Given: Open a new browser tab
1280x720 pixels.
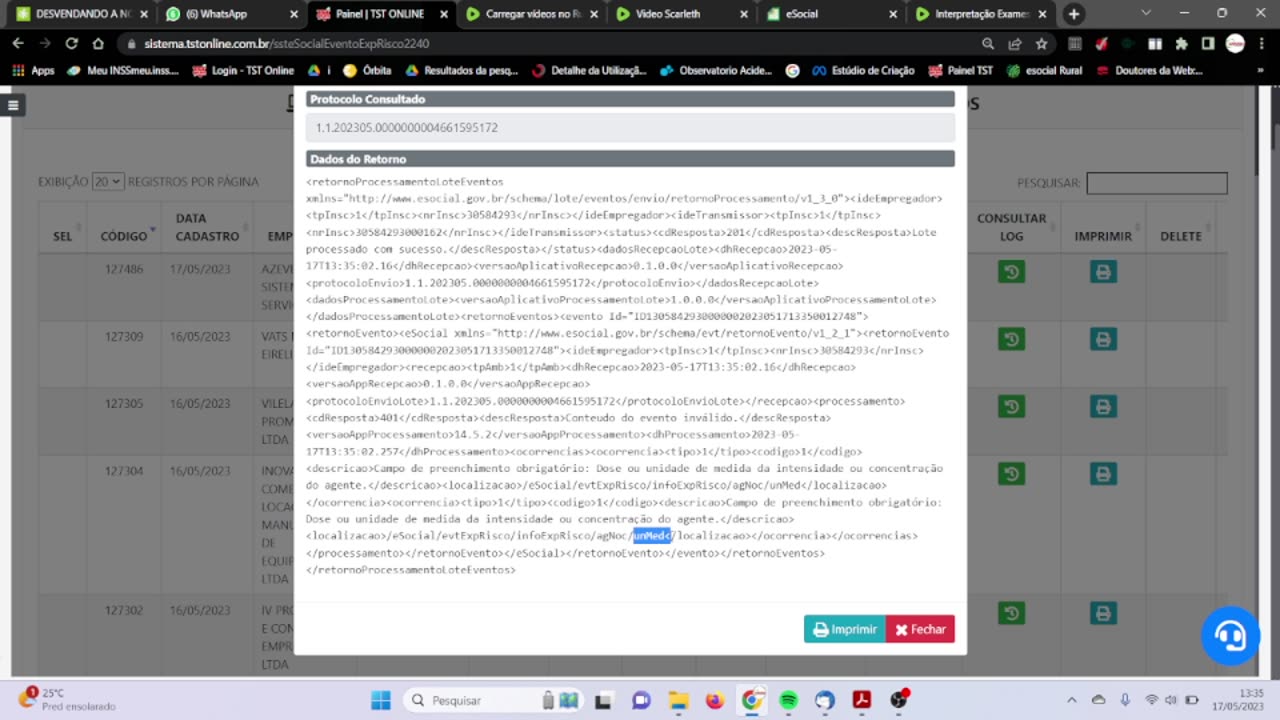Looking at the screenshot, I should [1073, 14].
